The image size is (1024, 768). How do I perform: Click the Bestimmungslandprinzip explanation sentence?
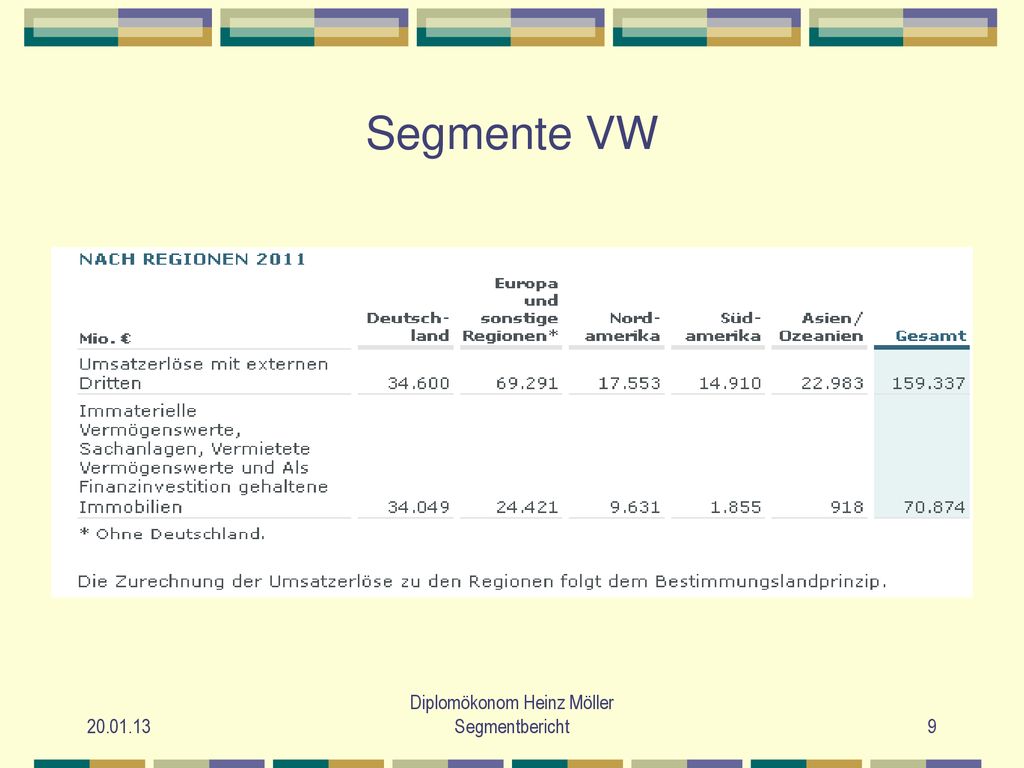tap(482, 582)
